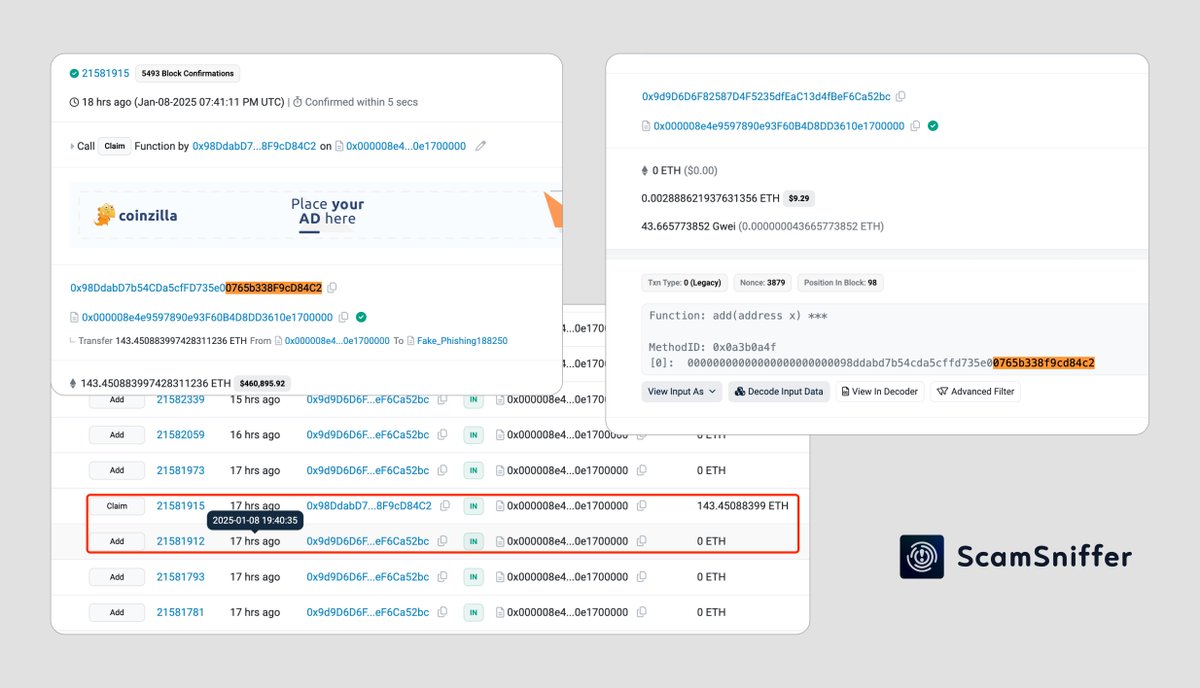Screen dimensions: 1200x688
Task: Click the Nonce: 3879 badge
Action: tap(763, 283)
